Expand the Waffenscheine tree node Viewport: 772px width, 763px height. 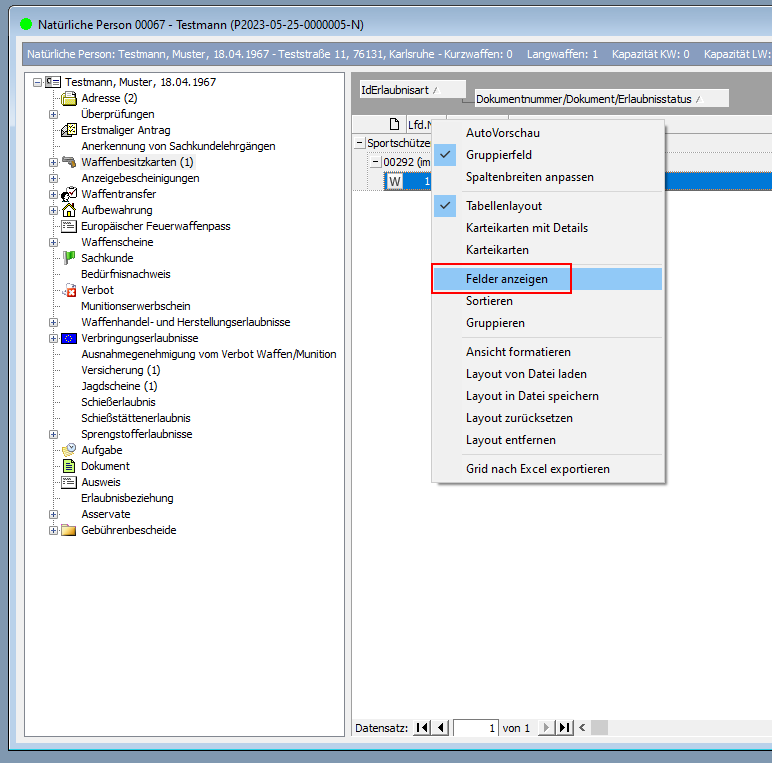click(x=54, y=242)
